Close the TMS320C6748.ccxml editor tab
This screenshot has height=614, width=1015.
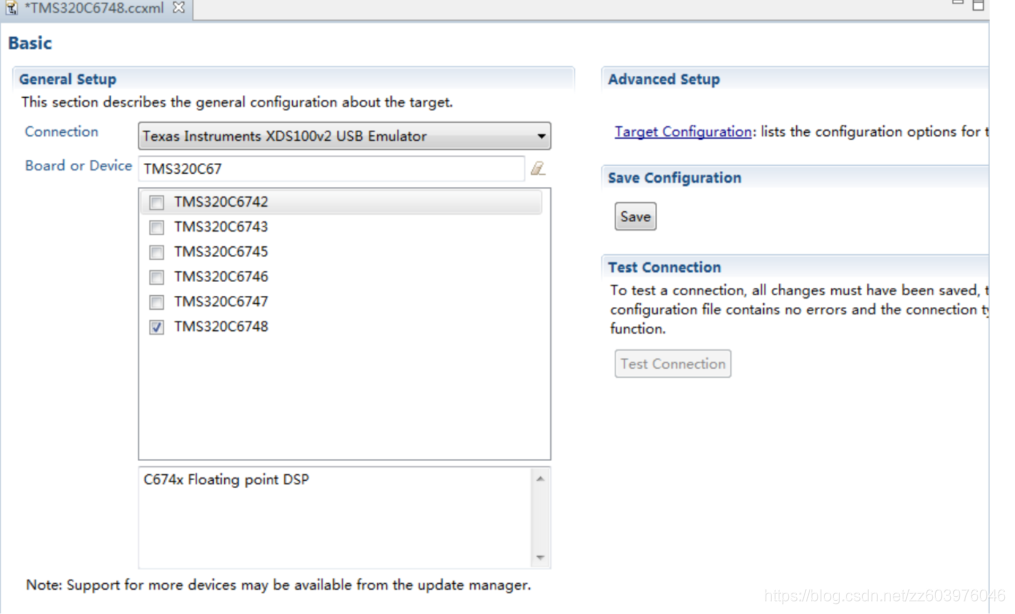(179, 7)
